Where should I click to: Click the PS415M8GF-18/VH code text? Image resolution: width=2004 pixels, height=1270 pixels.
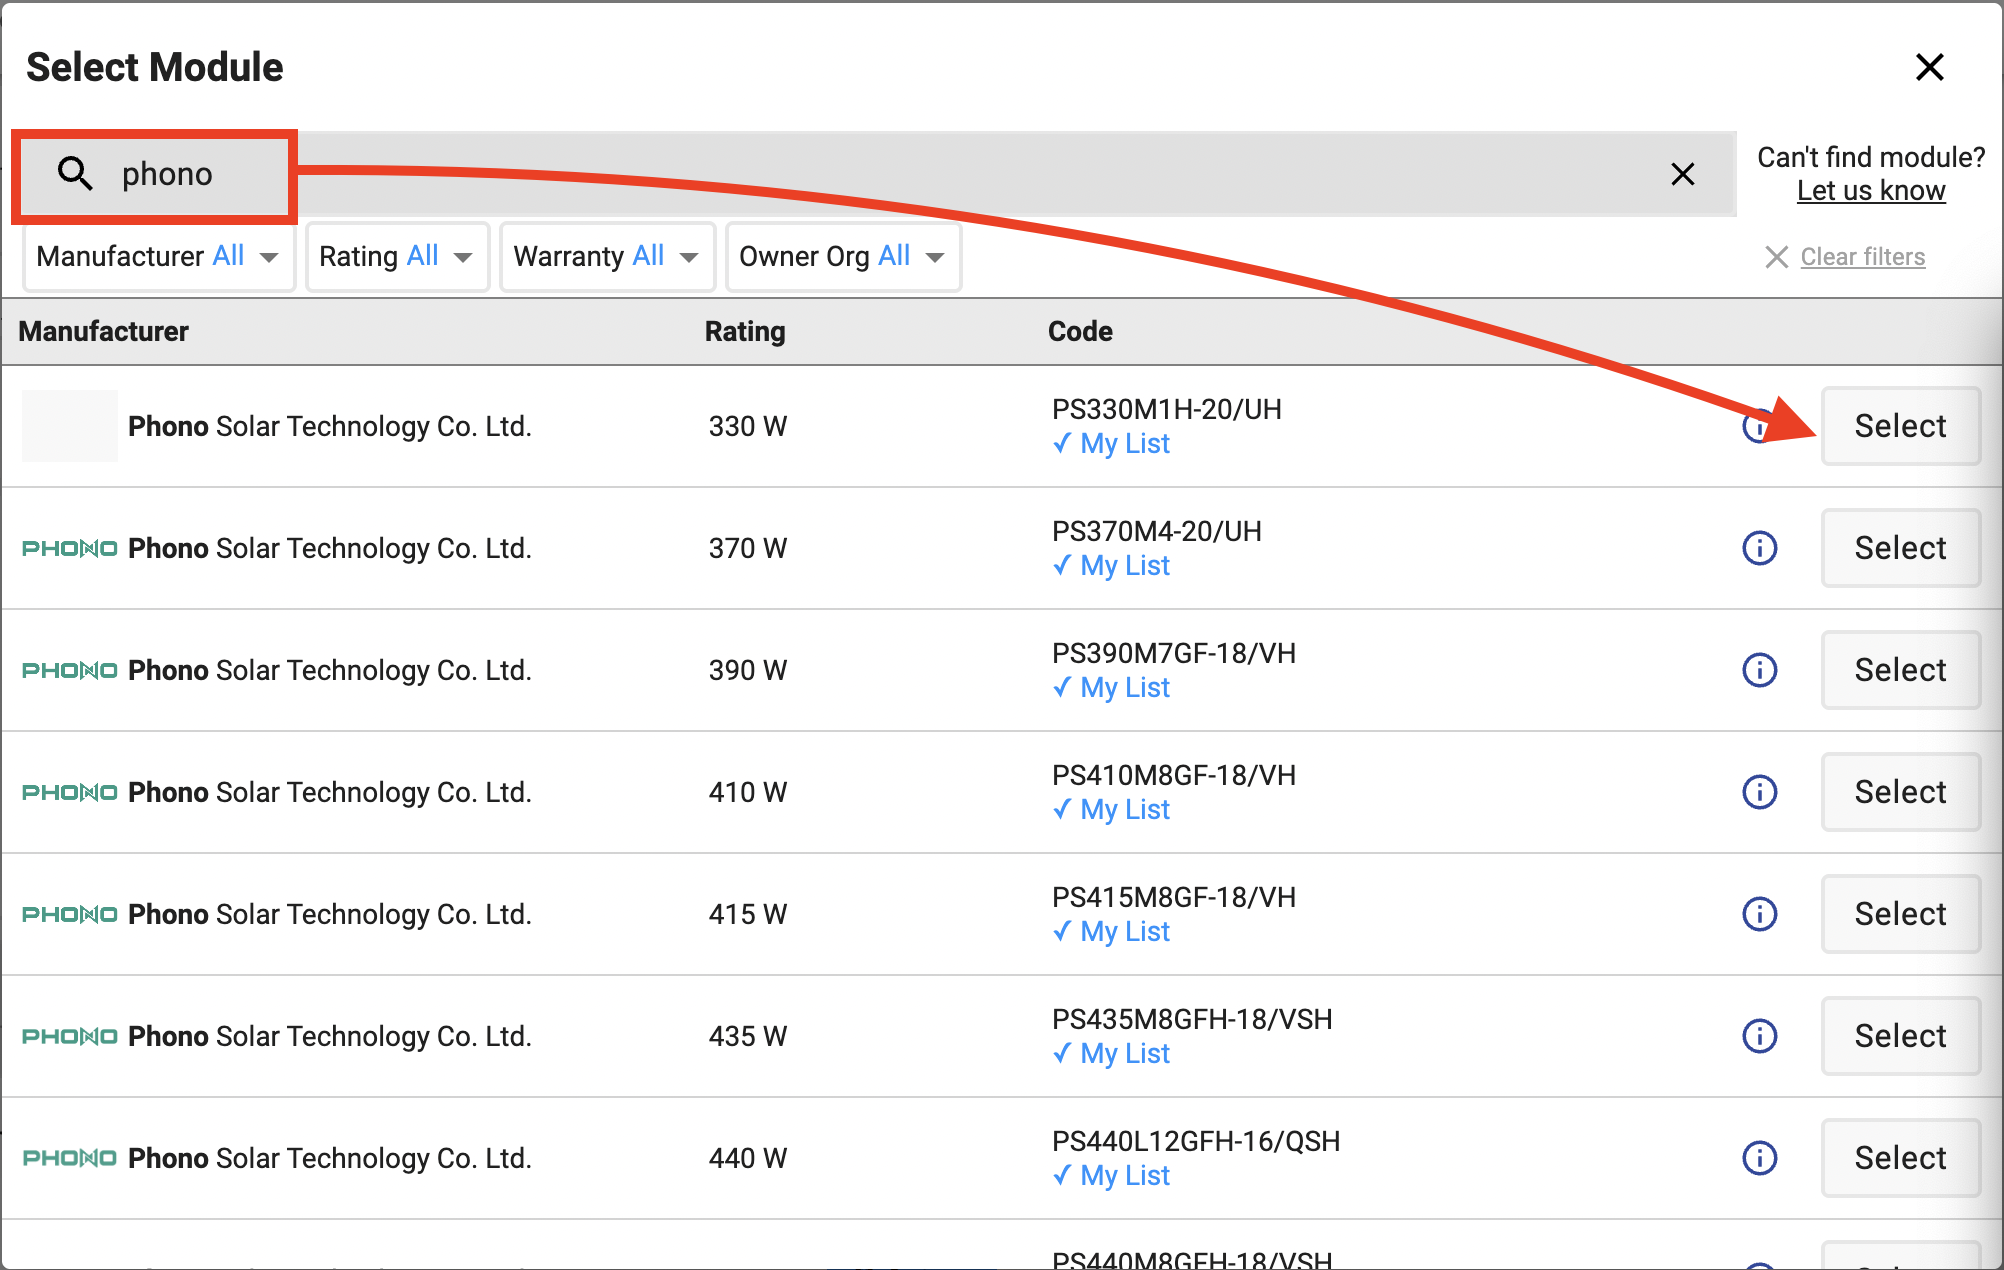click(x=1174, y=897)
